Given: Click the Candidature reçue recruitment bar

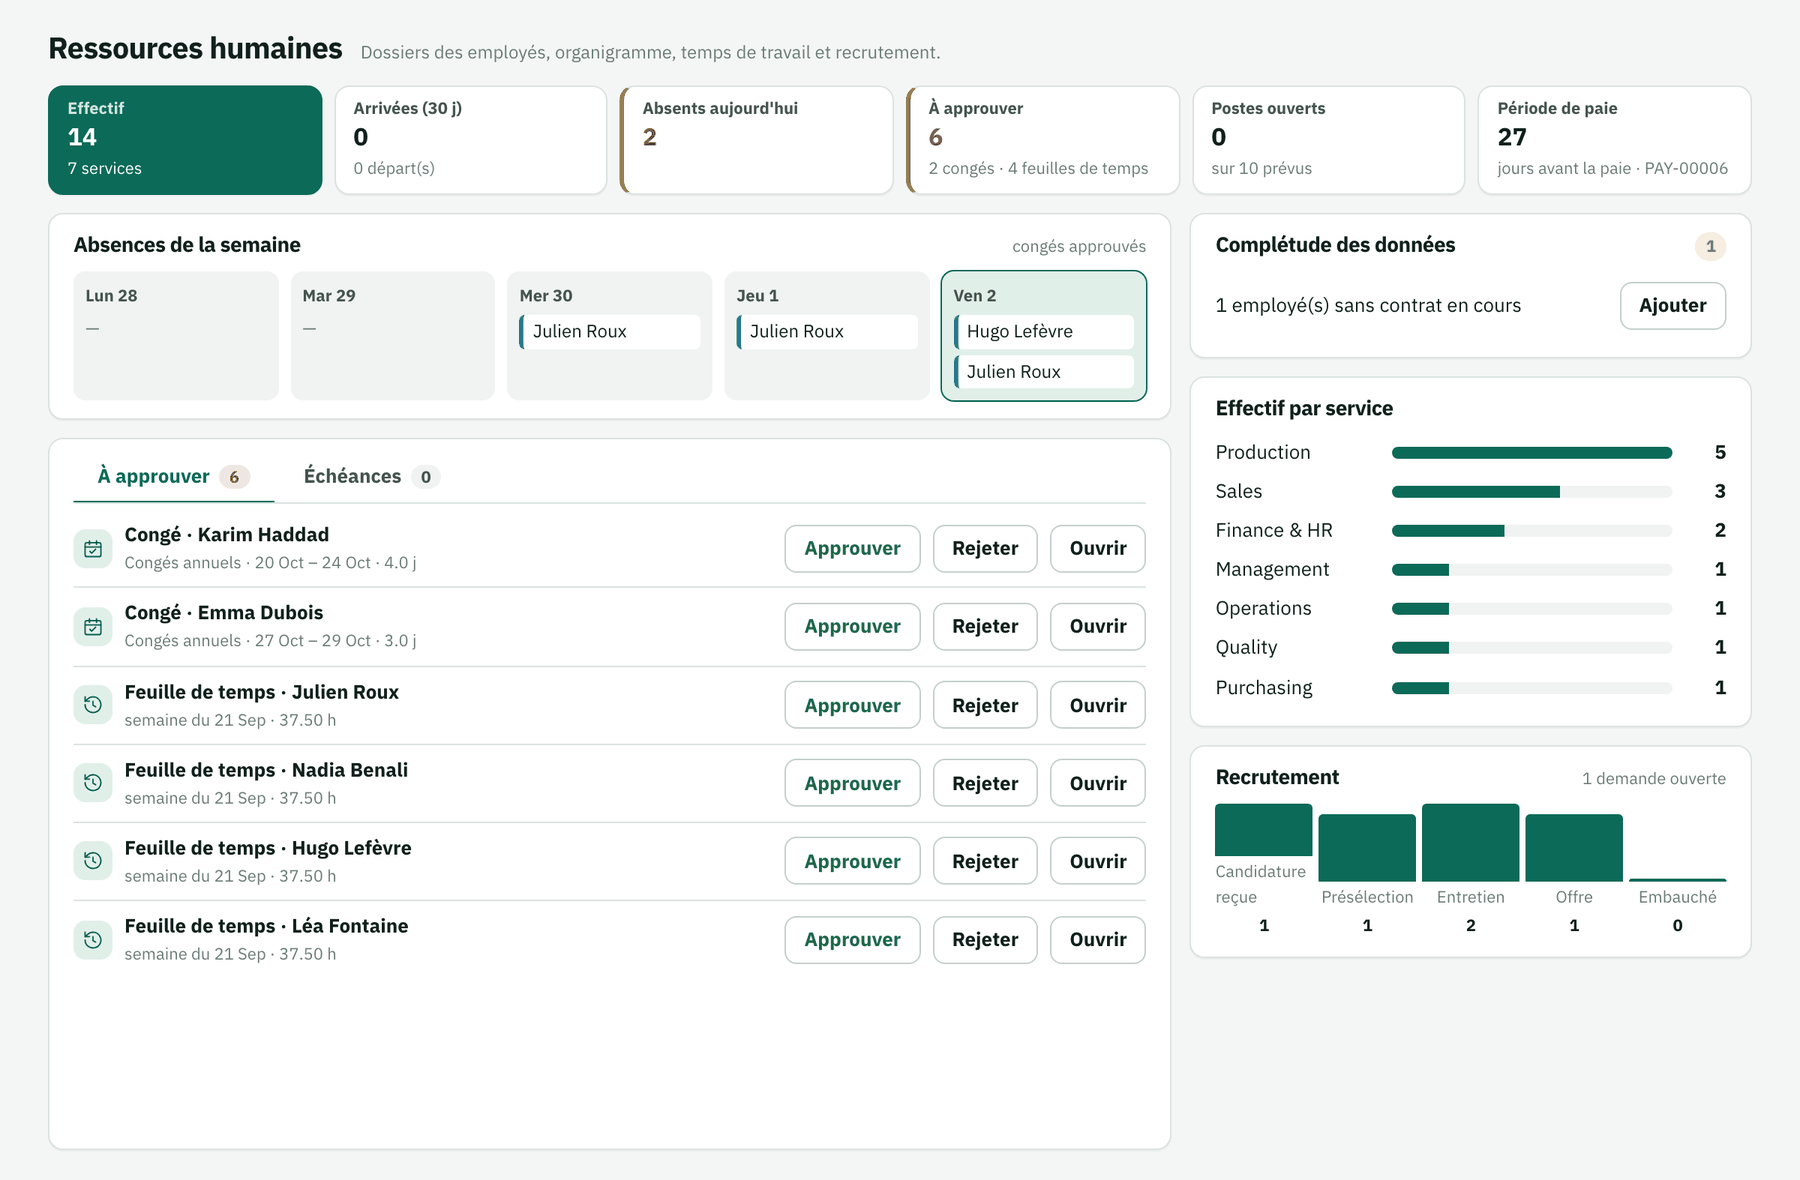Looking at the screenshot, I should pos(1263,829).
